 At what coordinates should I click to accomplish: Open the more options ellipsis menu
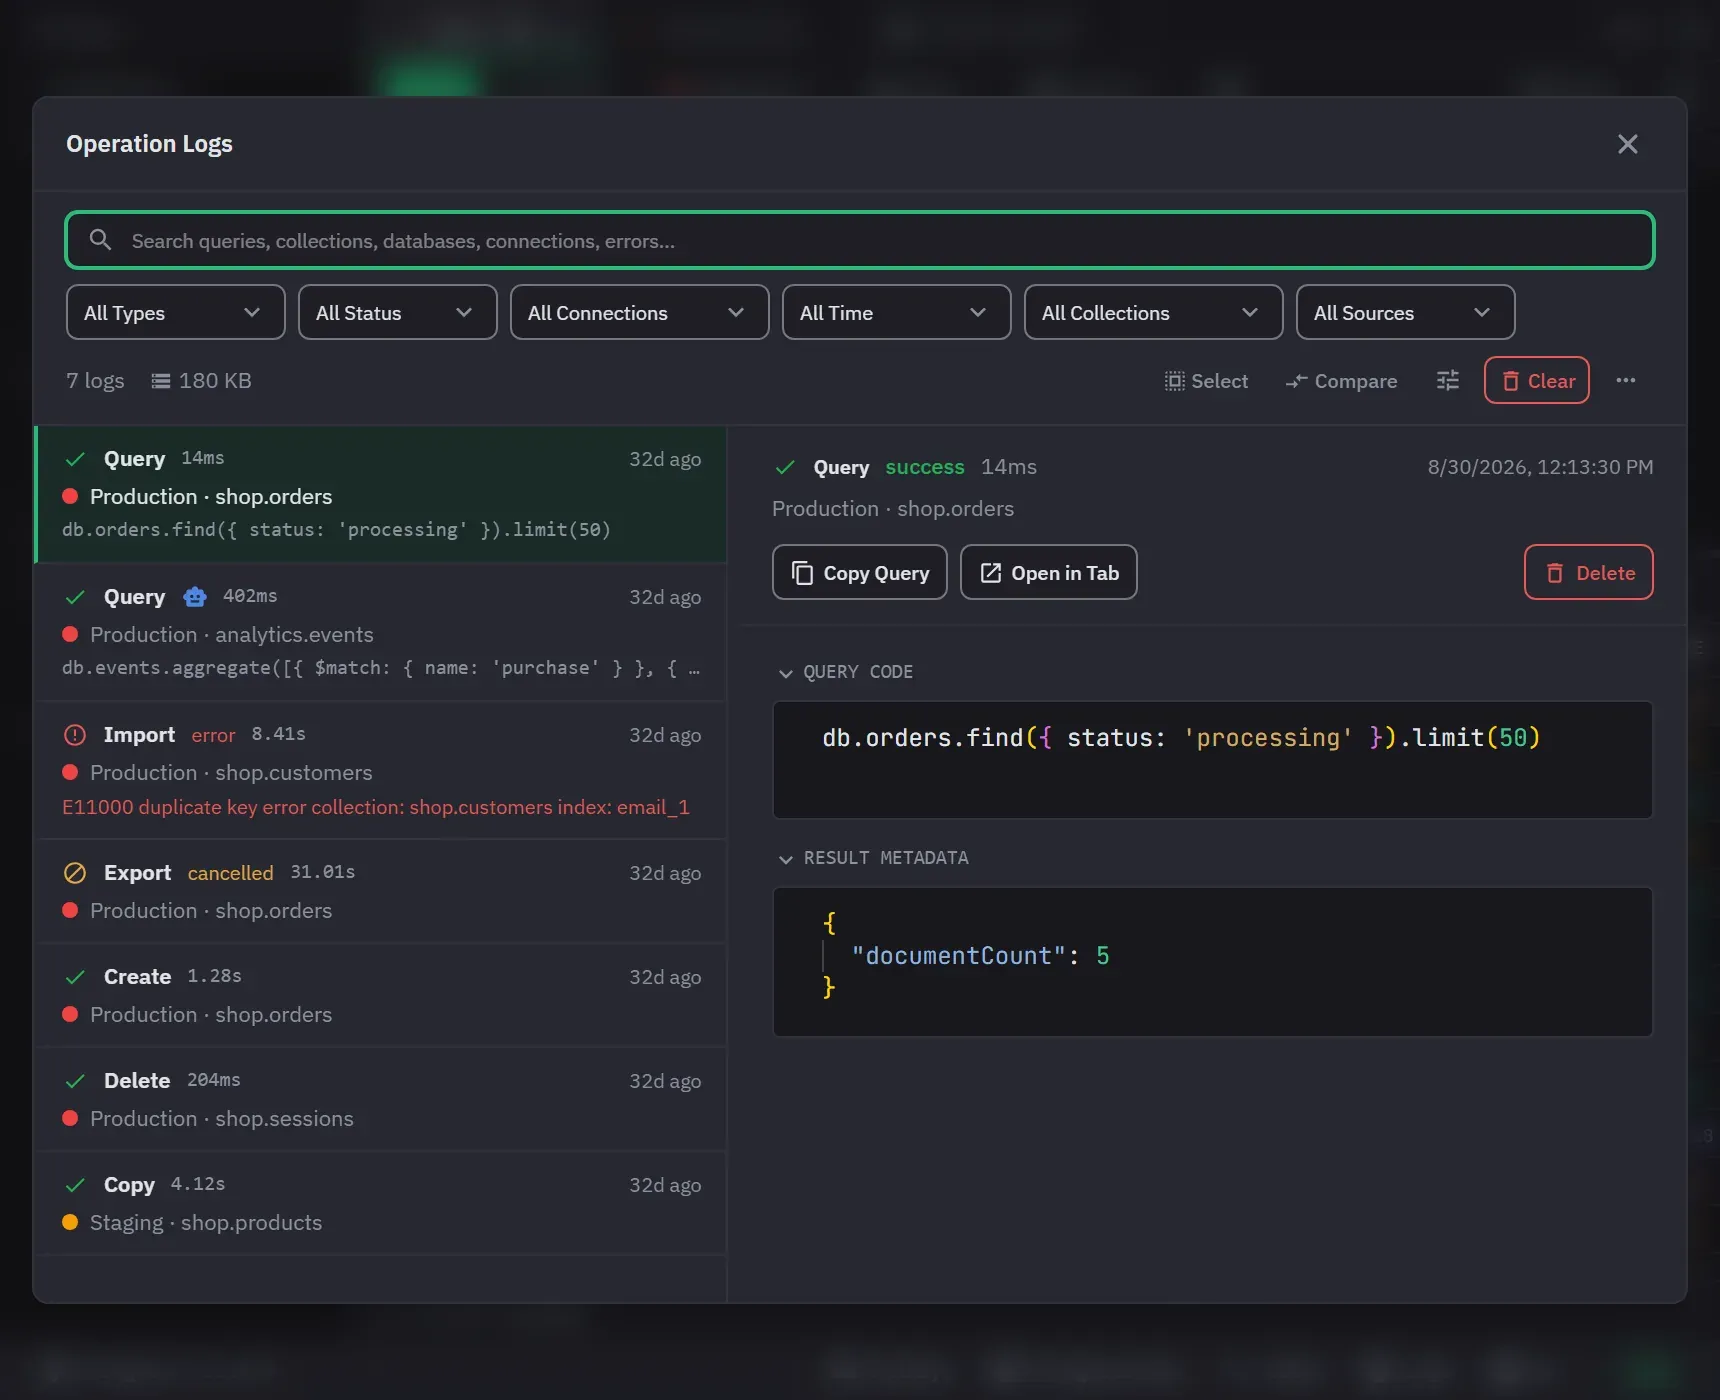tap(1625, 380)
